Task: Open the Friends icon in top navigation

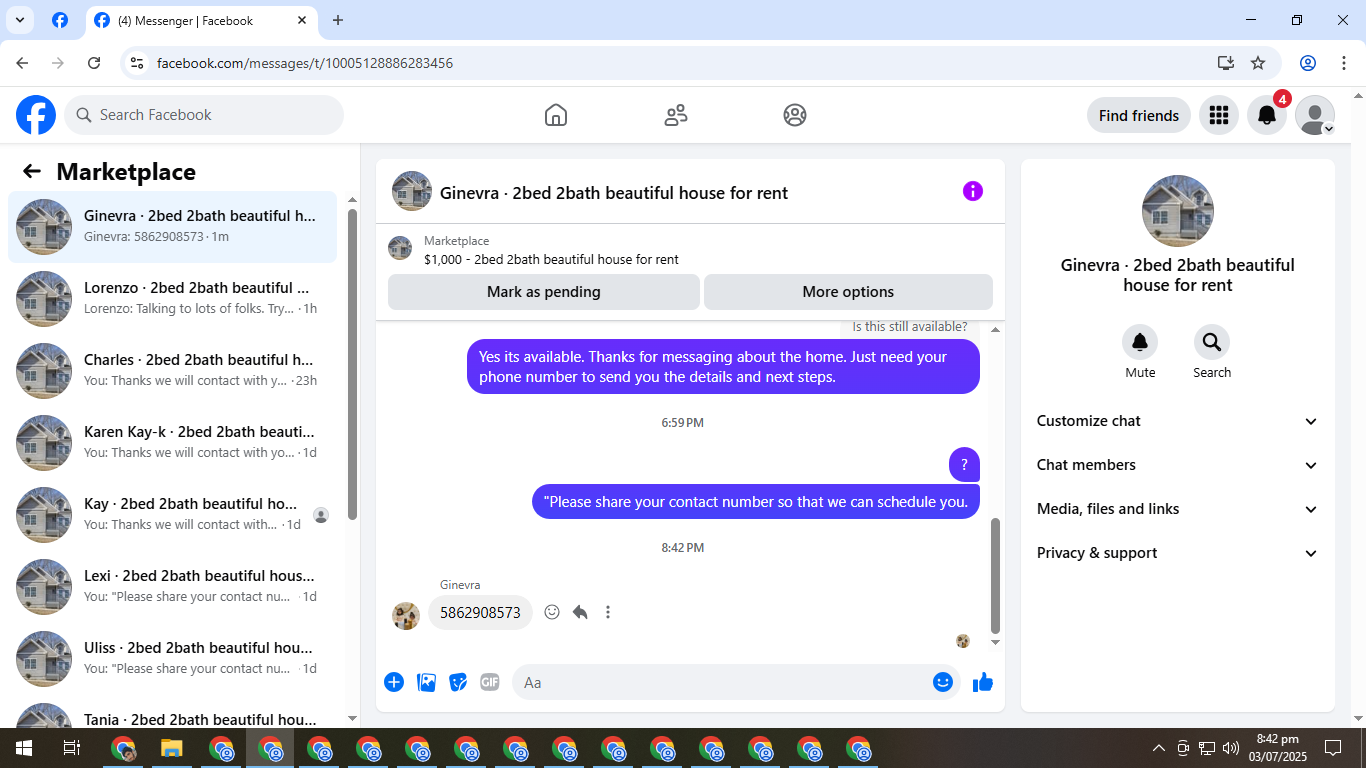Action: 676,115
